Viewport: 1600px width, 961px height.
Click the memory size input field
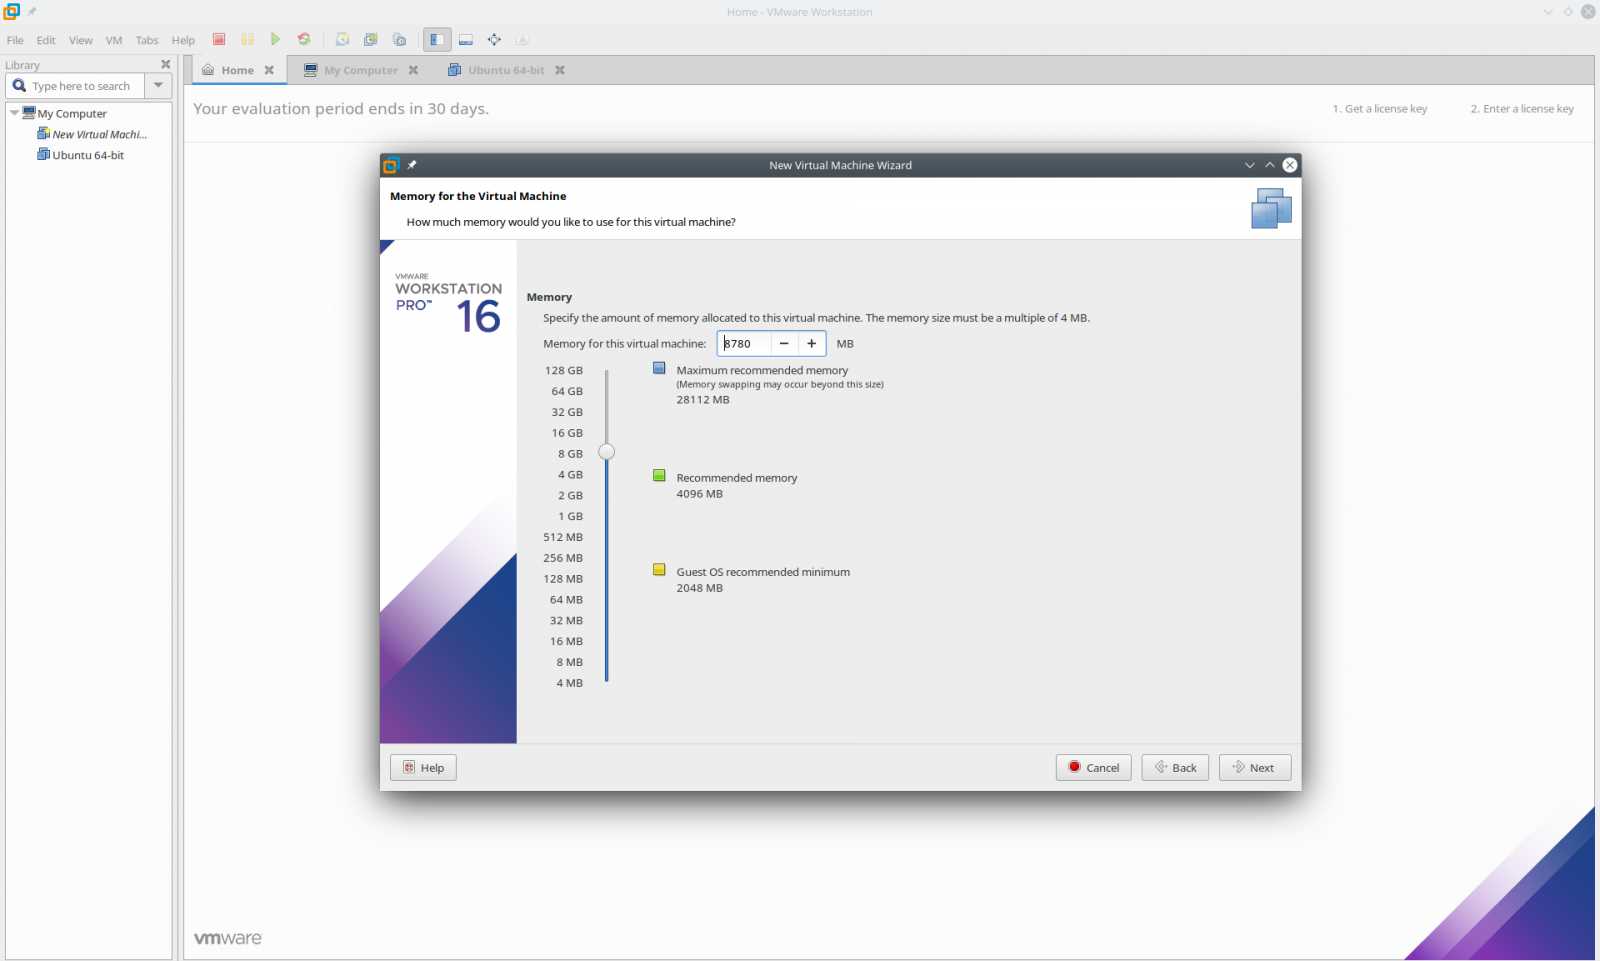[x=745, y=343]
